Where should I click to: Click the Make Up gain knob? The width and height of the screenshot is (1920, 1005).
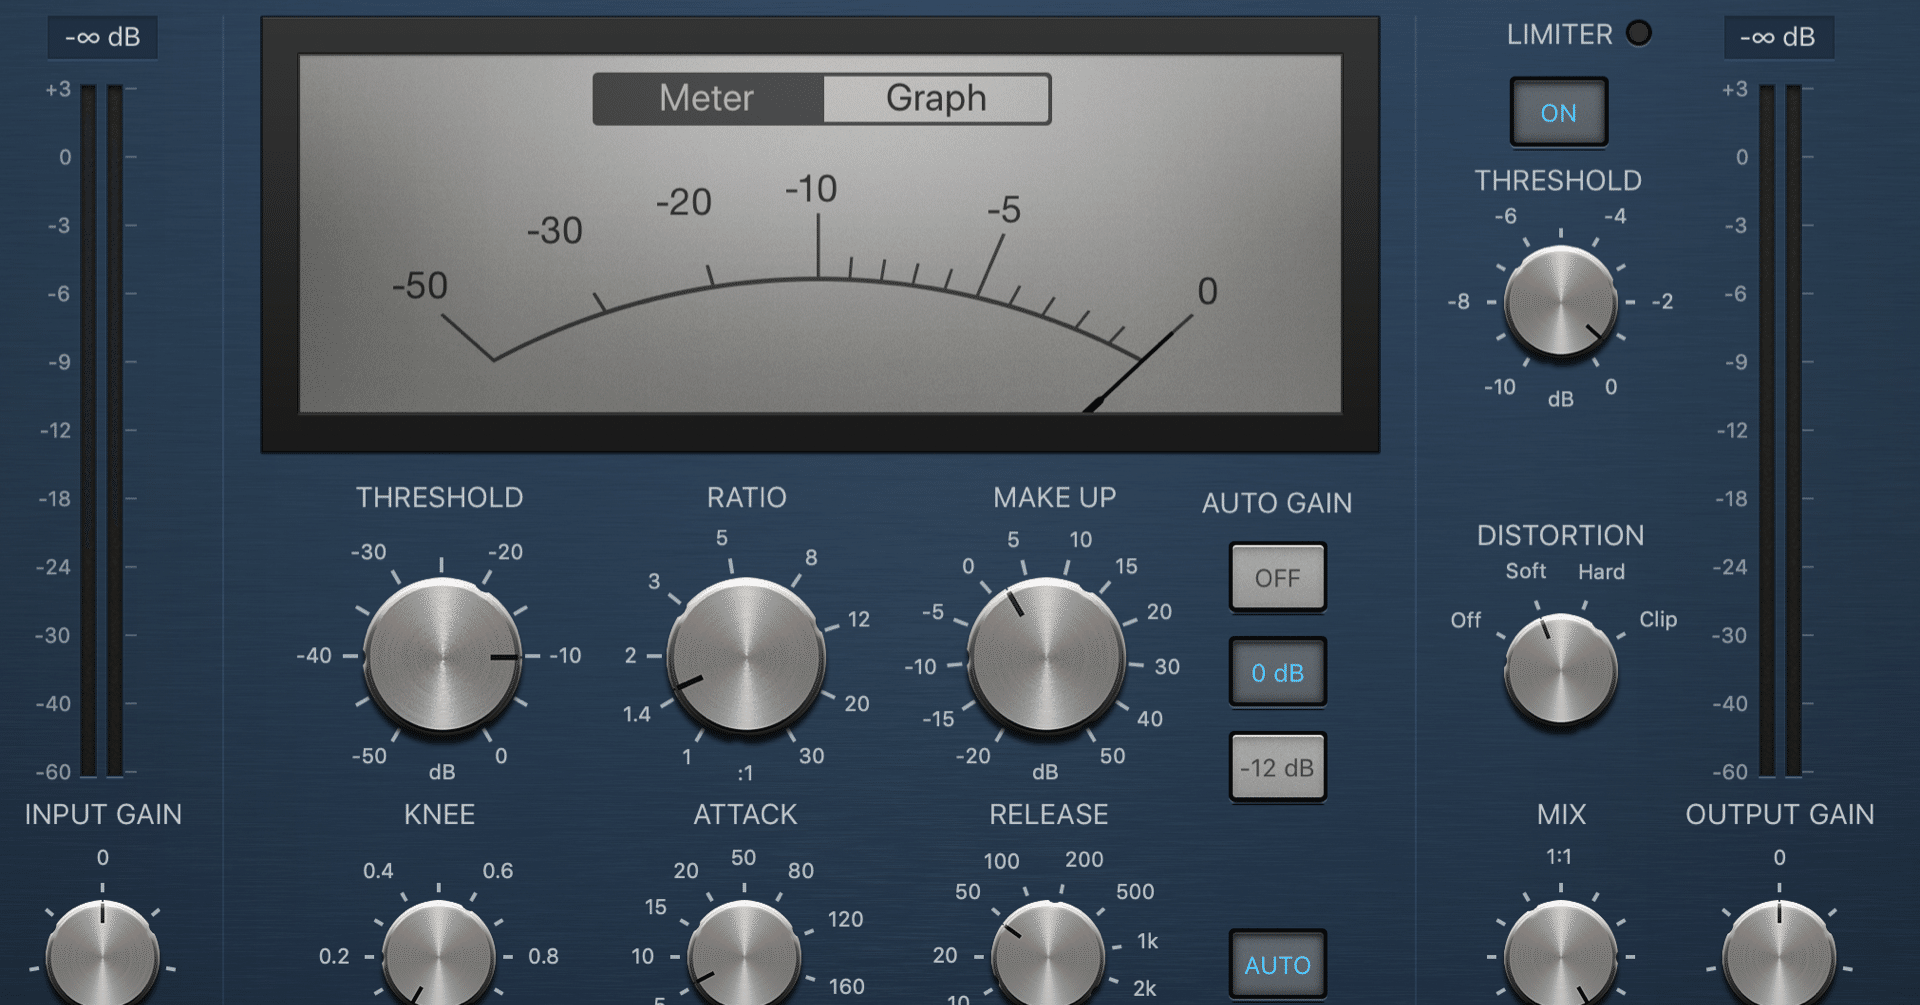point(1046,658)
